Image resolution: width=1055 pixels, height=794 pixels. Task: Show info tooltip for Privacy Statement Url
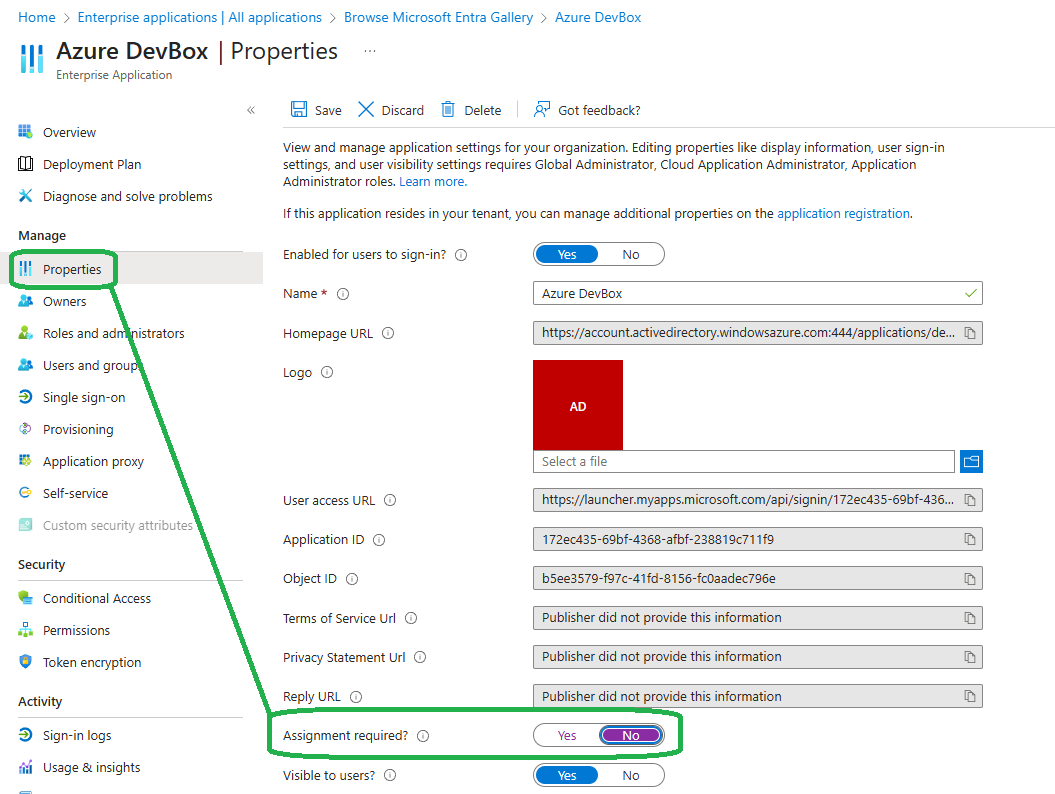421,657
